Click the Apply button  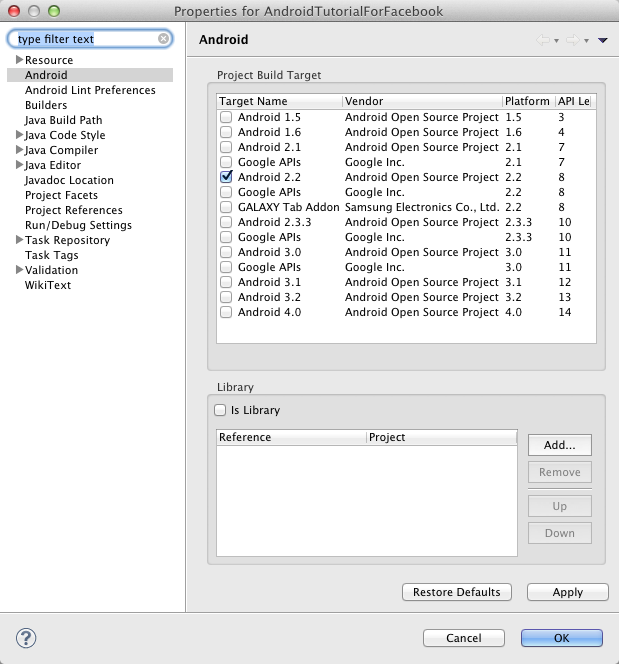click(x=568, y=592)
